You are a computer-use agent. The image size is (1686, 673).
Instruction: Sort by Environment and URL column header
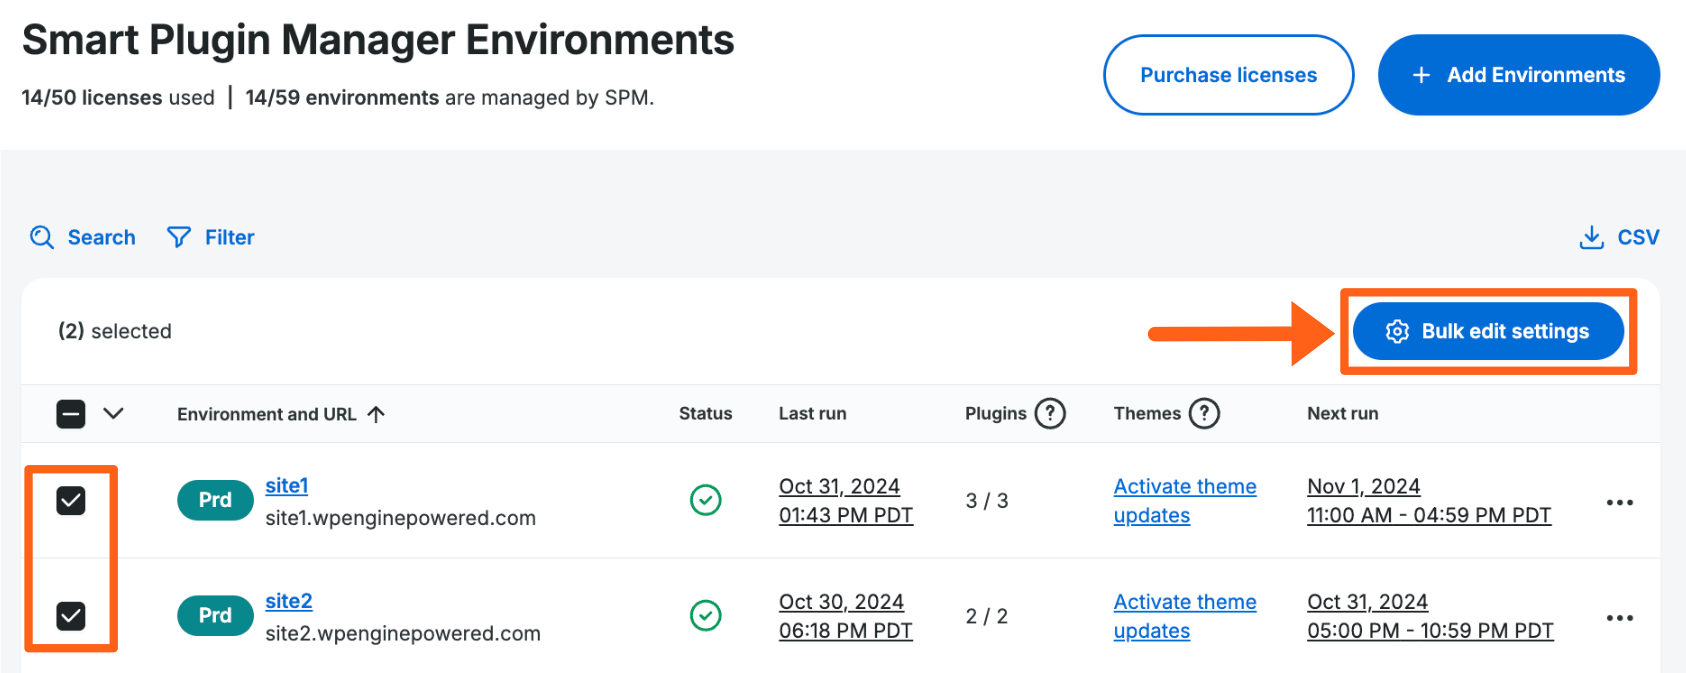point(267,414)
